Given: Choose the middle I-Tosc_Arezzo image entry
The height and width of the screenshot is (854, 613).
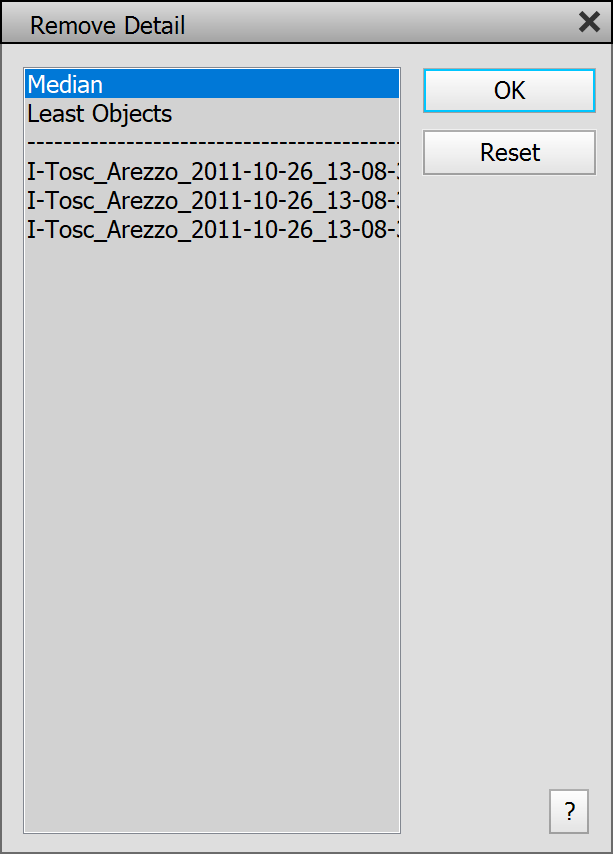Looking at the screenshot, I should coord(212,200).
